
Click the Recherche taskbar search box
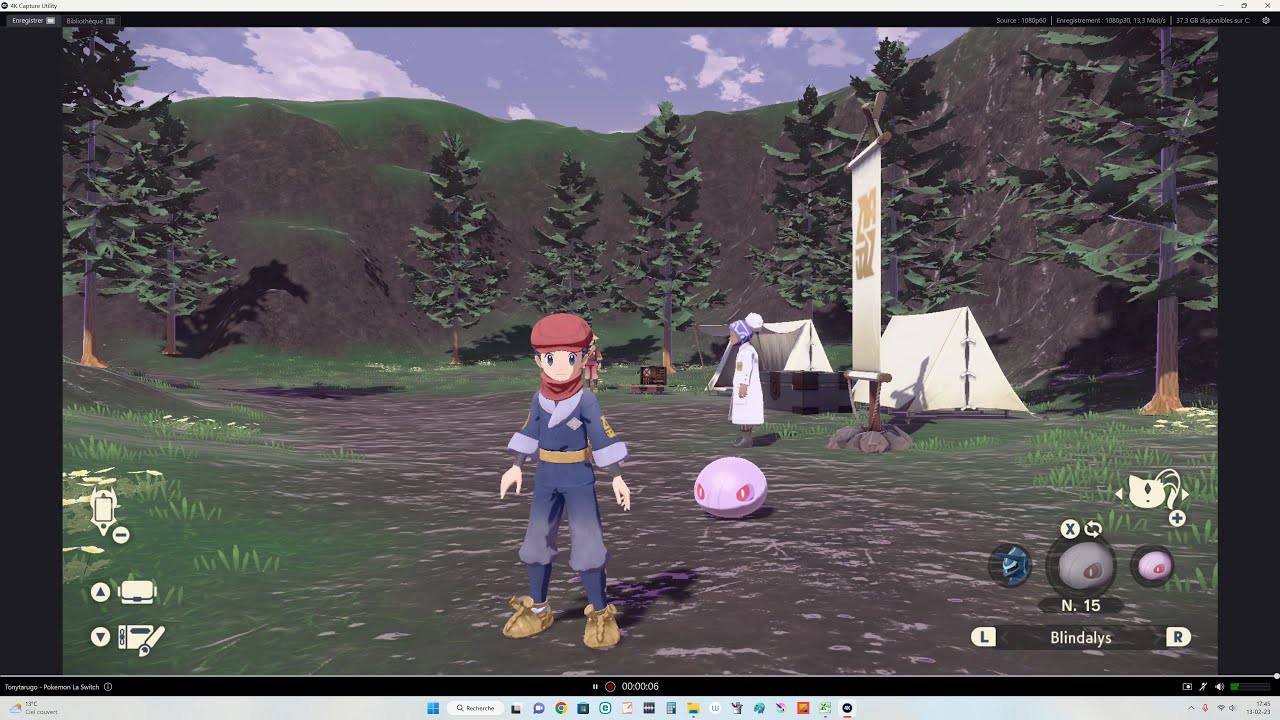coord(476,708)
